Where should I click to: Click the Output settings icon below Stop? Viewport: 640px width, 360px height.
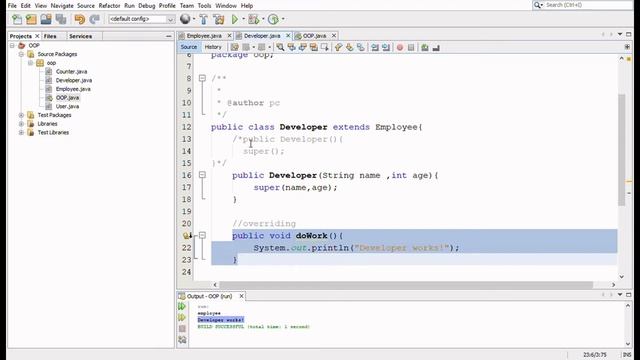[x=182, y=340]
